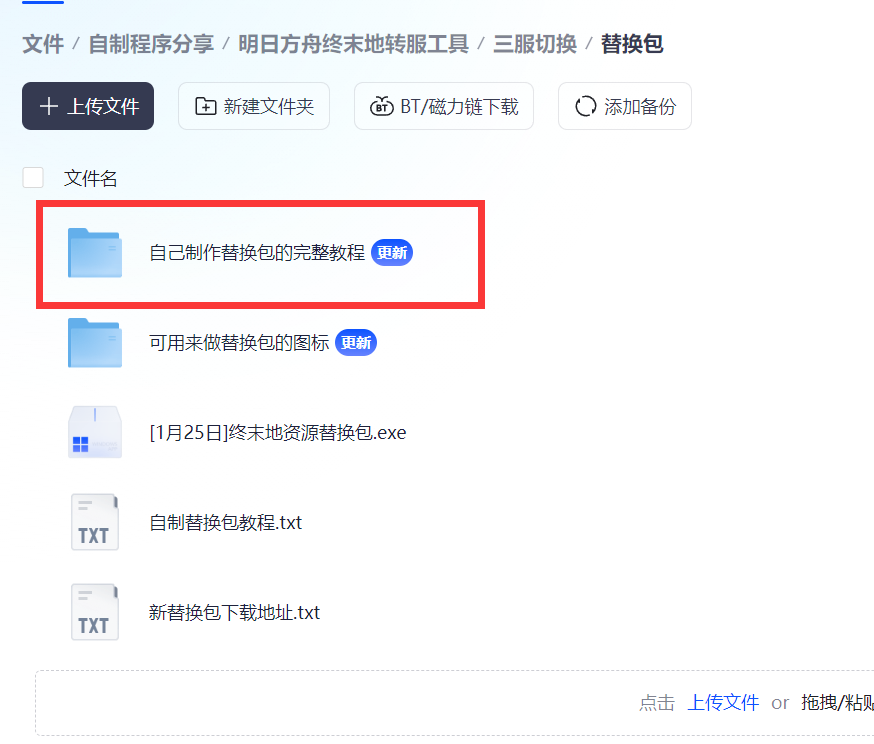Click 更新 badge on 可用来做替换包的图标
This screenshot has height=744, width=874.
point(356,343)
